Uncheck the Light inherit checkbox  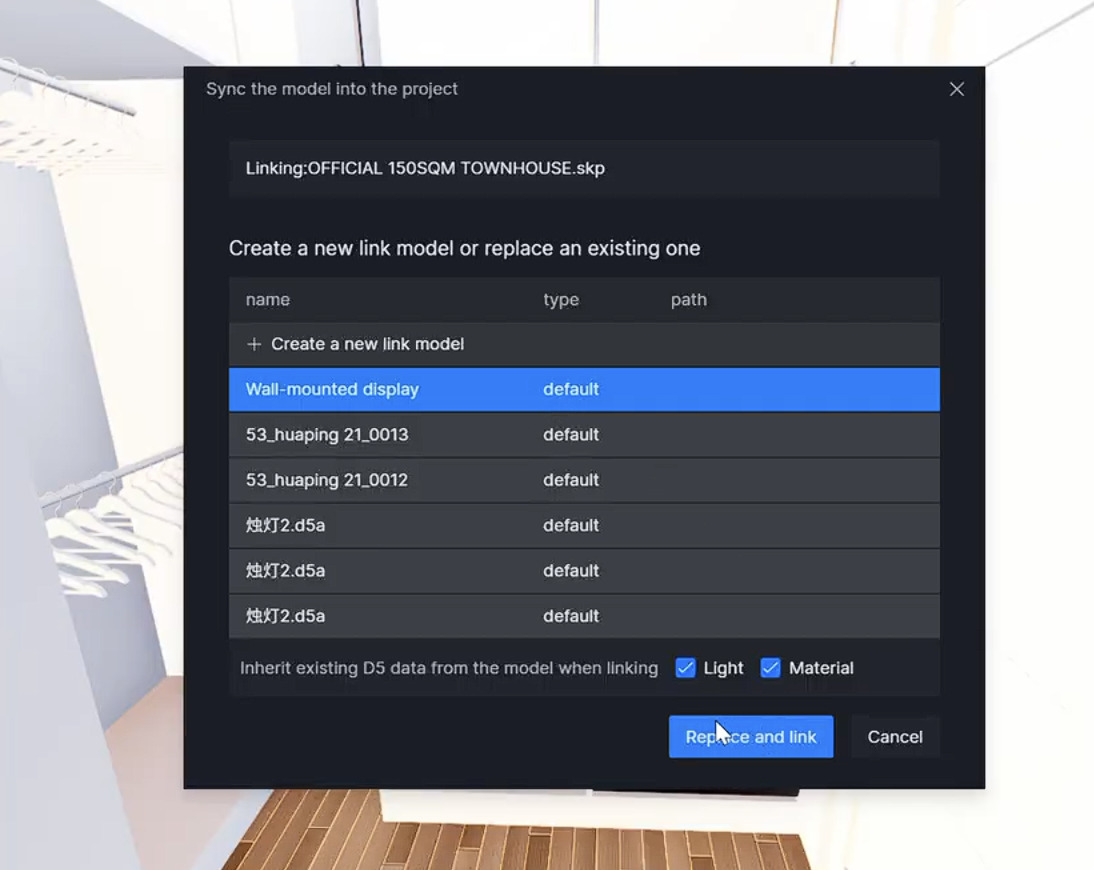pos(685,668)
